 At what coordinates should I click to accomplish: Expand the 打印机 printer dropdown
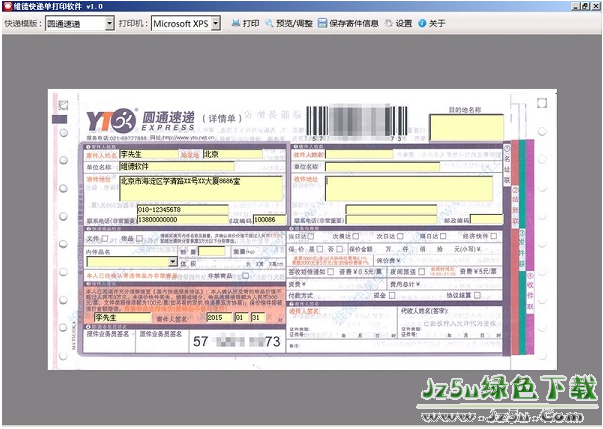[216, 23]
